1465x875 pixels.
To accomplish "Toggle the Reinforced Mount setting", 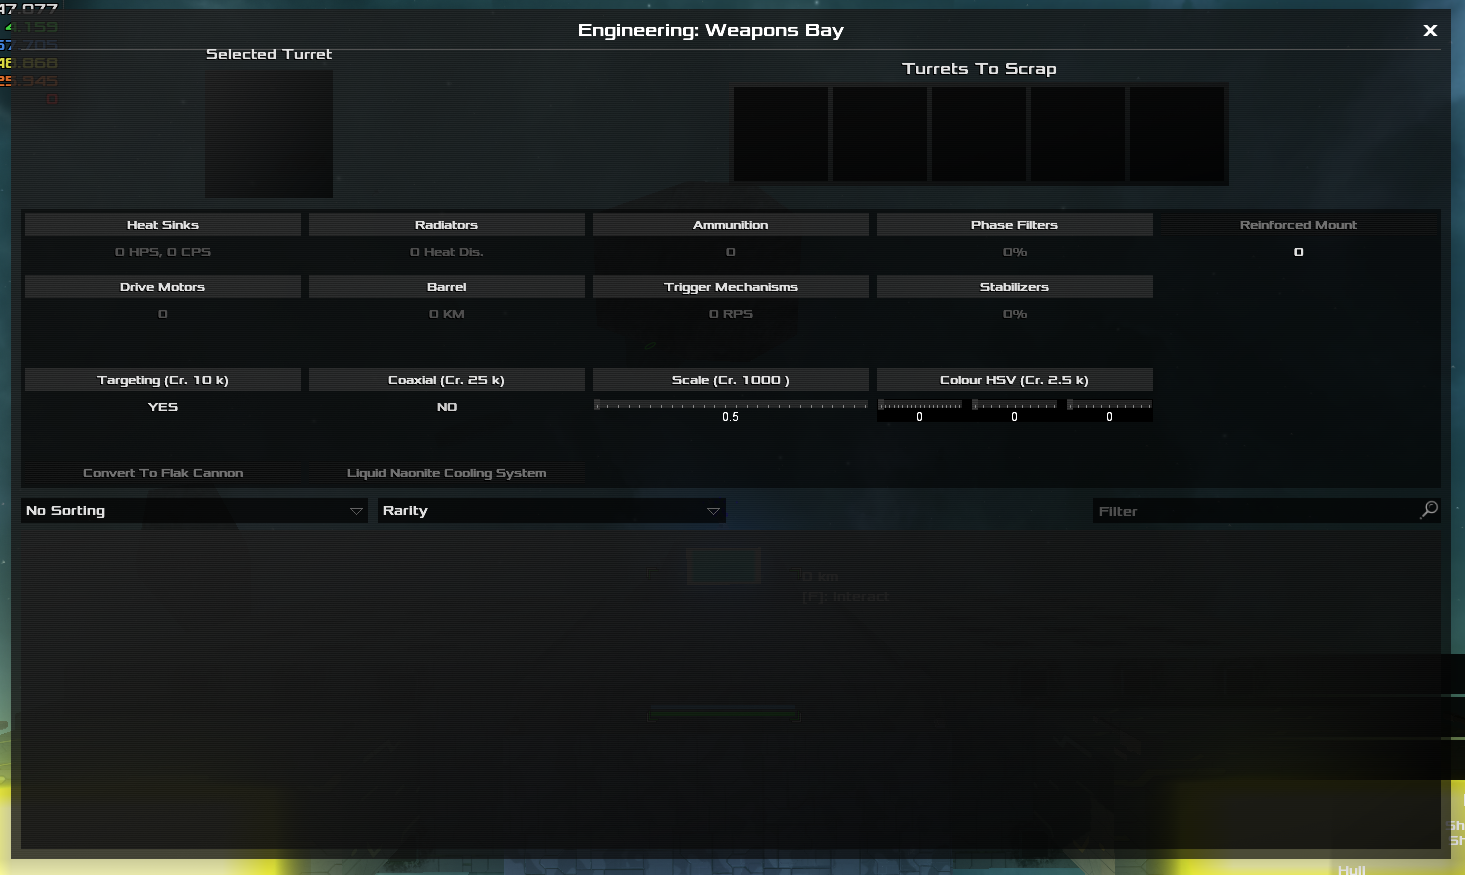I will [1298, 224].
